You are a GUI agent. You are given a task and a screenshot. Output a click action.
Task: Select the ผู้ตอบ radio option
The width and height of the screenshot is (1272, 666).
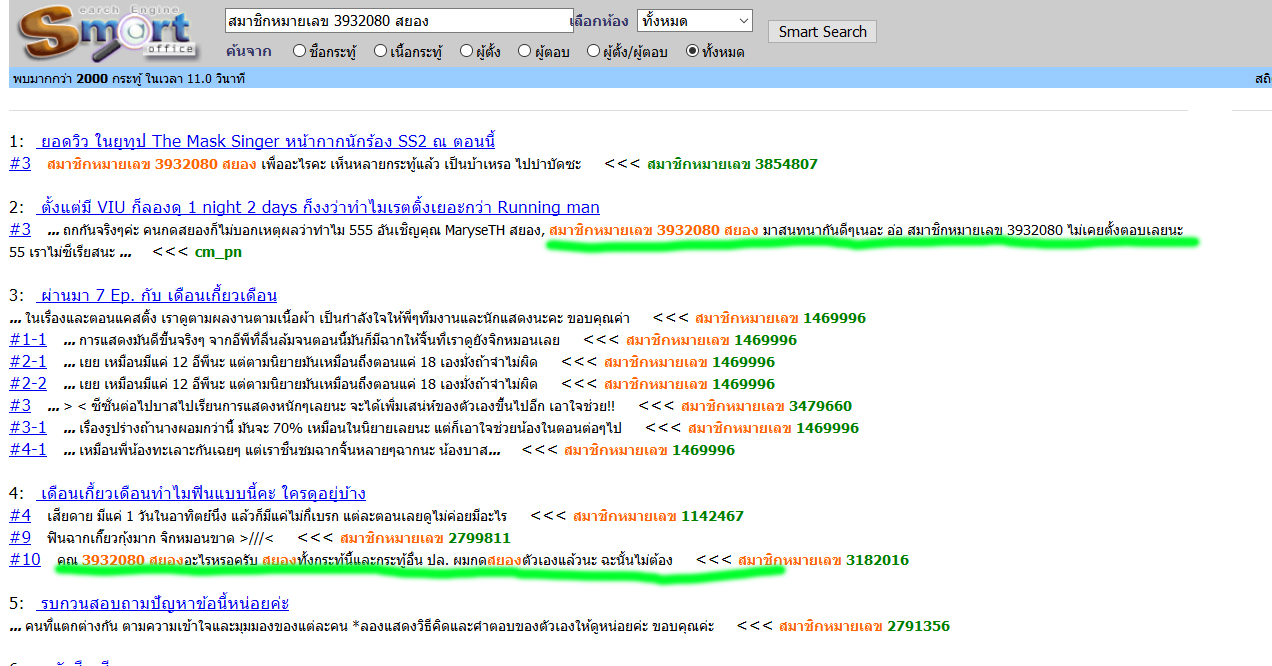coord(525,51)
